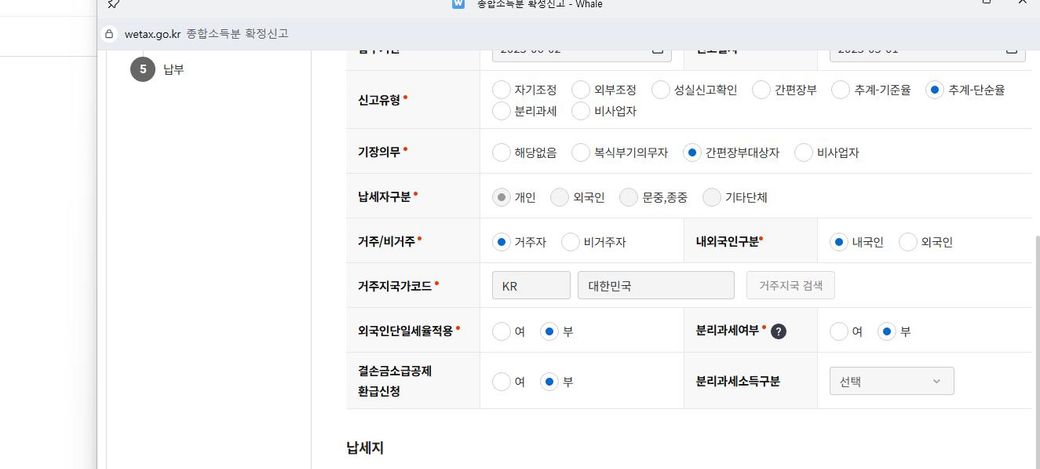Click the step 5 납부 circle icon

point(142,69)
